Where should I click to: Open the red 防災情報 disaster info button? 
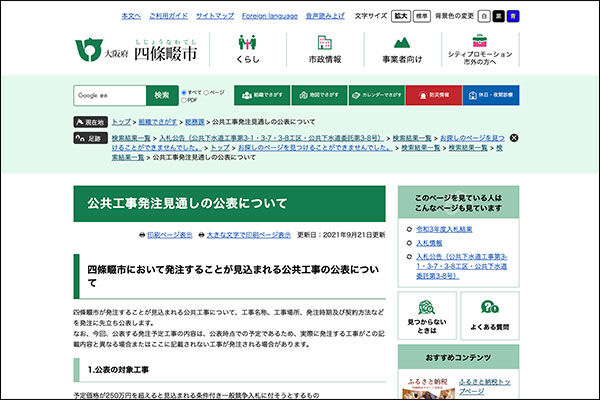click(434, 95)
